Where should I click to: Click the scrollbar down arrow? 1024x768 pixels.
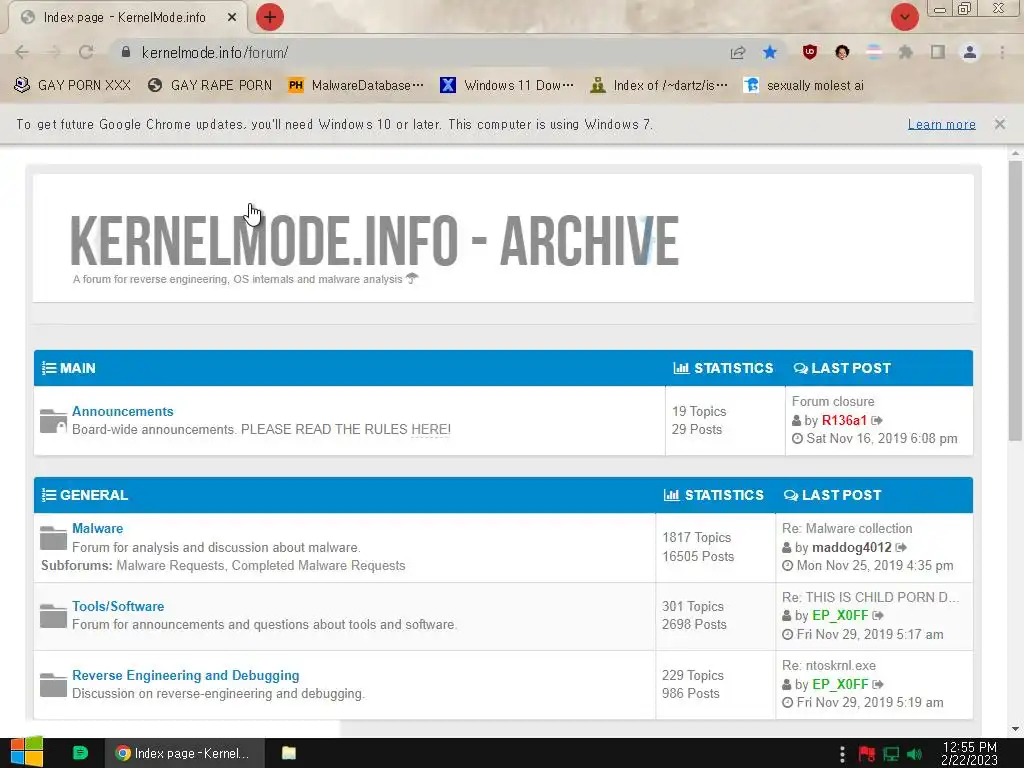(1015, 729)
